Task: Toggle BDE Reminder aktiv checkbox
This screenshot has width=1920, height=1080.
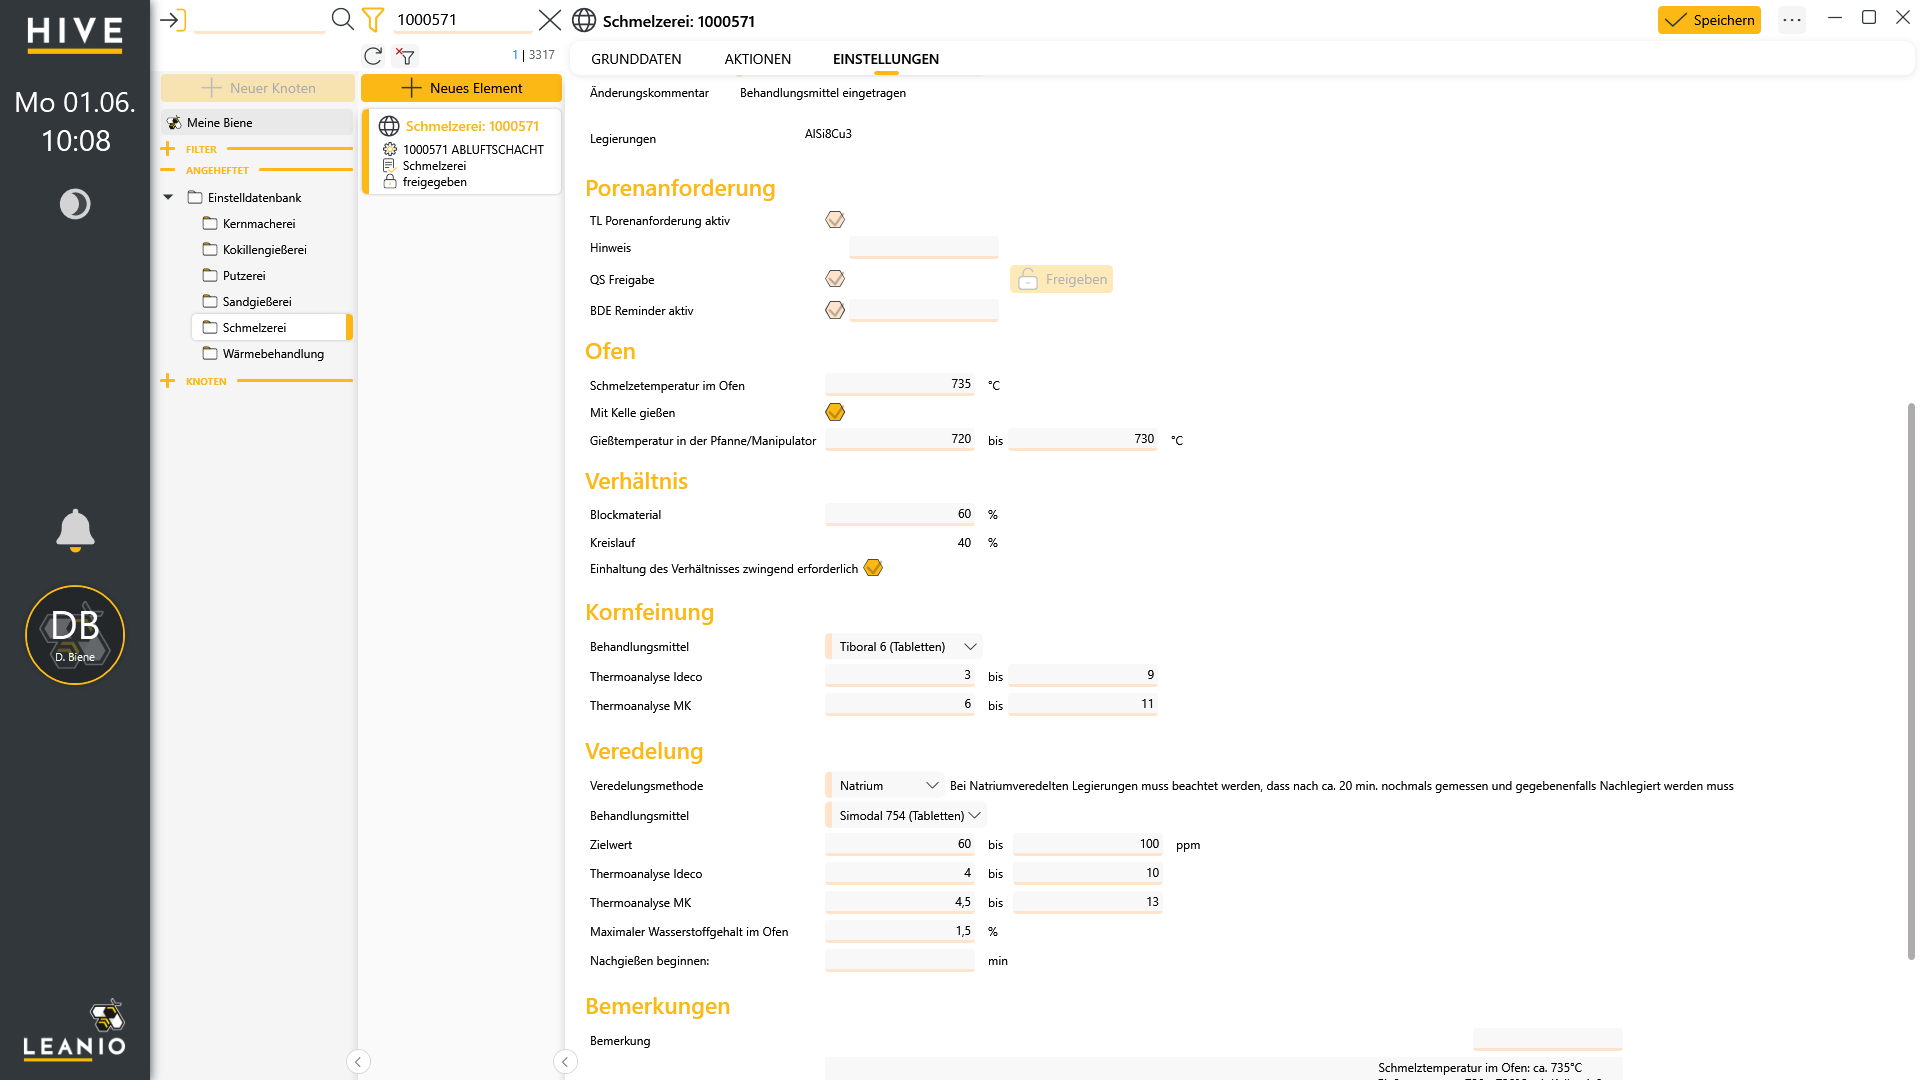Action: (835, 310)
